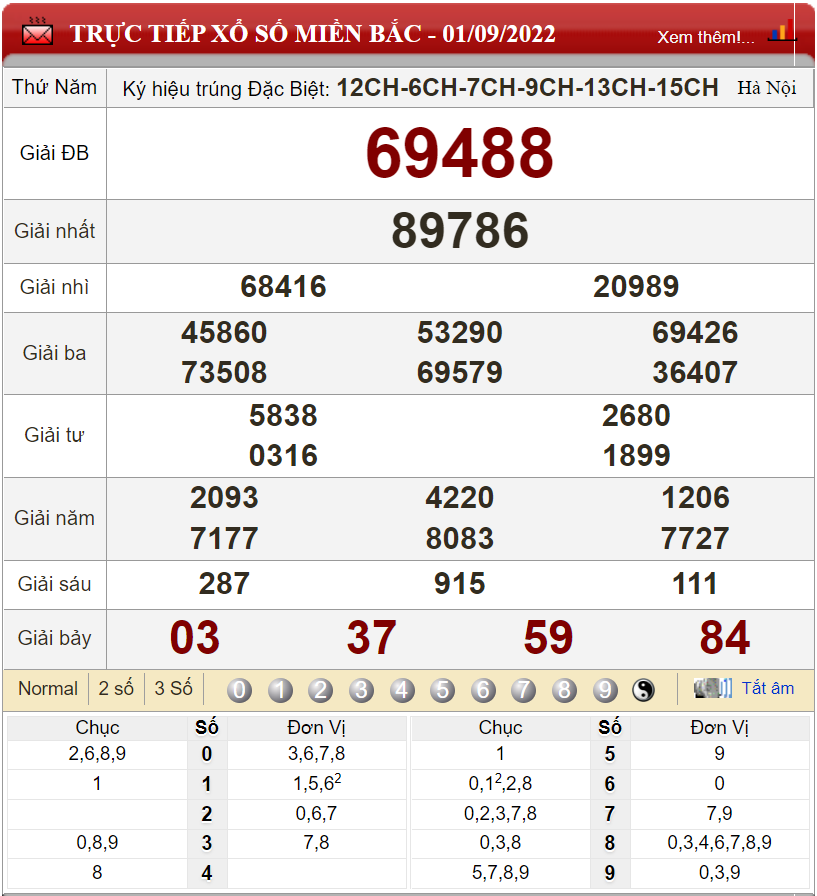
Task: Select digit ball 8 filter
Action: pos(564,690)
